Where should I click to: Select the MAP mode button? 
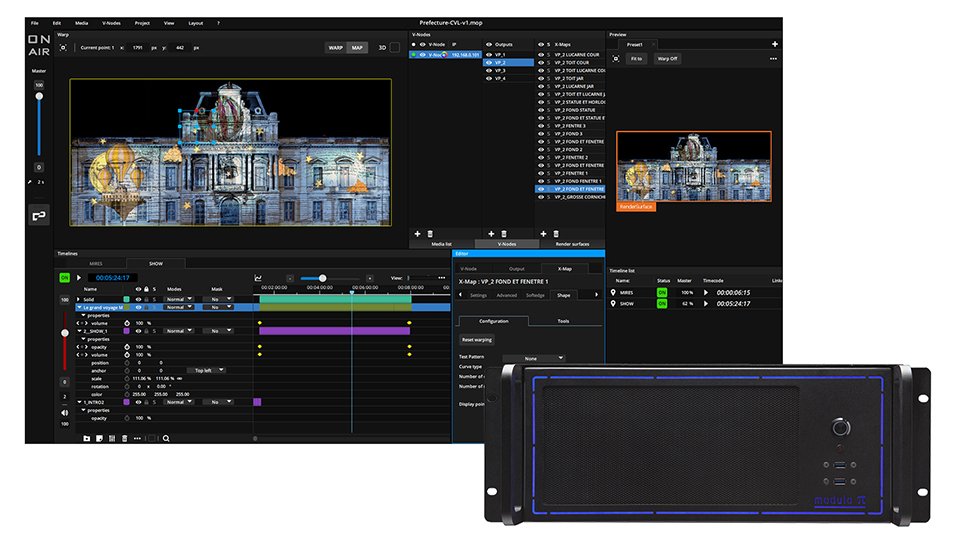point(357,47)
